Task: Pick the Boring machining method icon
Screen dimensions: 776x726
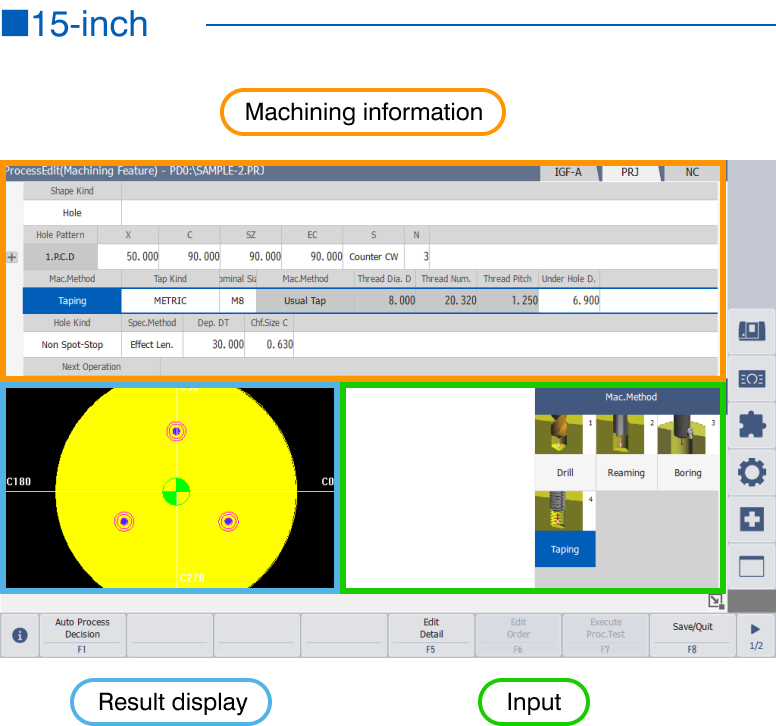Action: point(687,448)
